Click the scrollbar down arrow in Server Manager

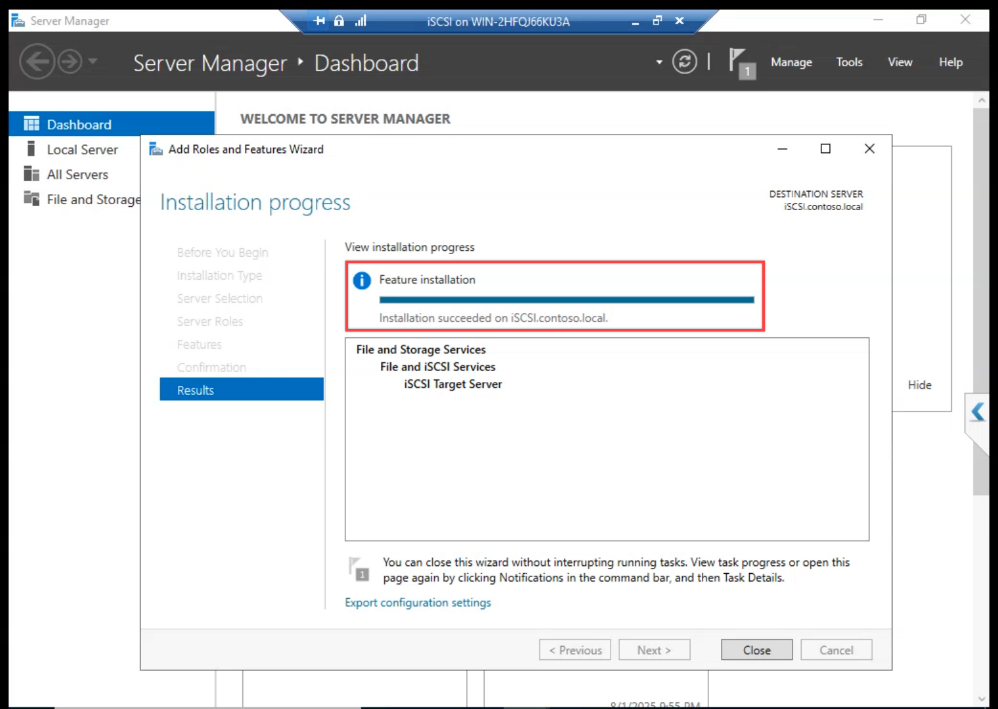point(981,699)
